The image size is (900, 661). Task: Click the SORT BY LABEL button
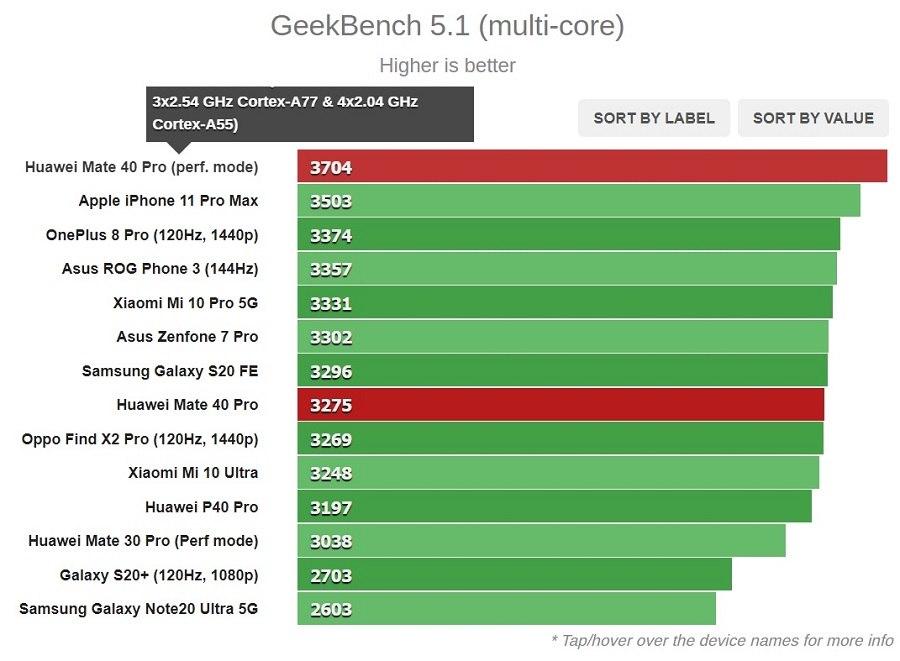[654, 118]
